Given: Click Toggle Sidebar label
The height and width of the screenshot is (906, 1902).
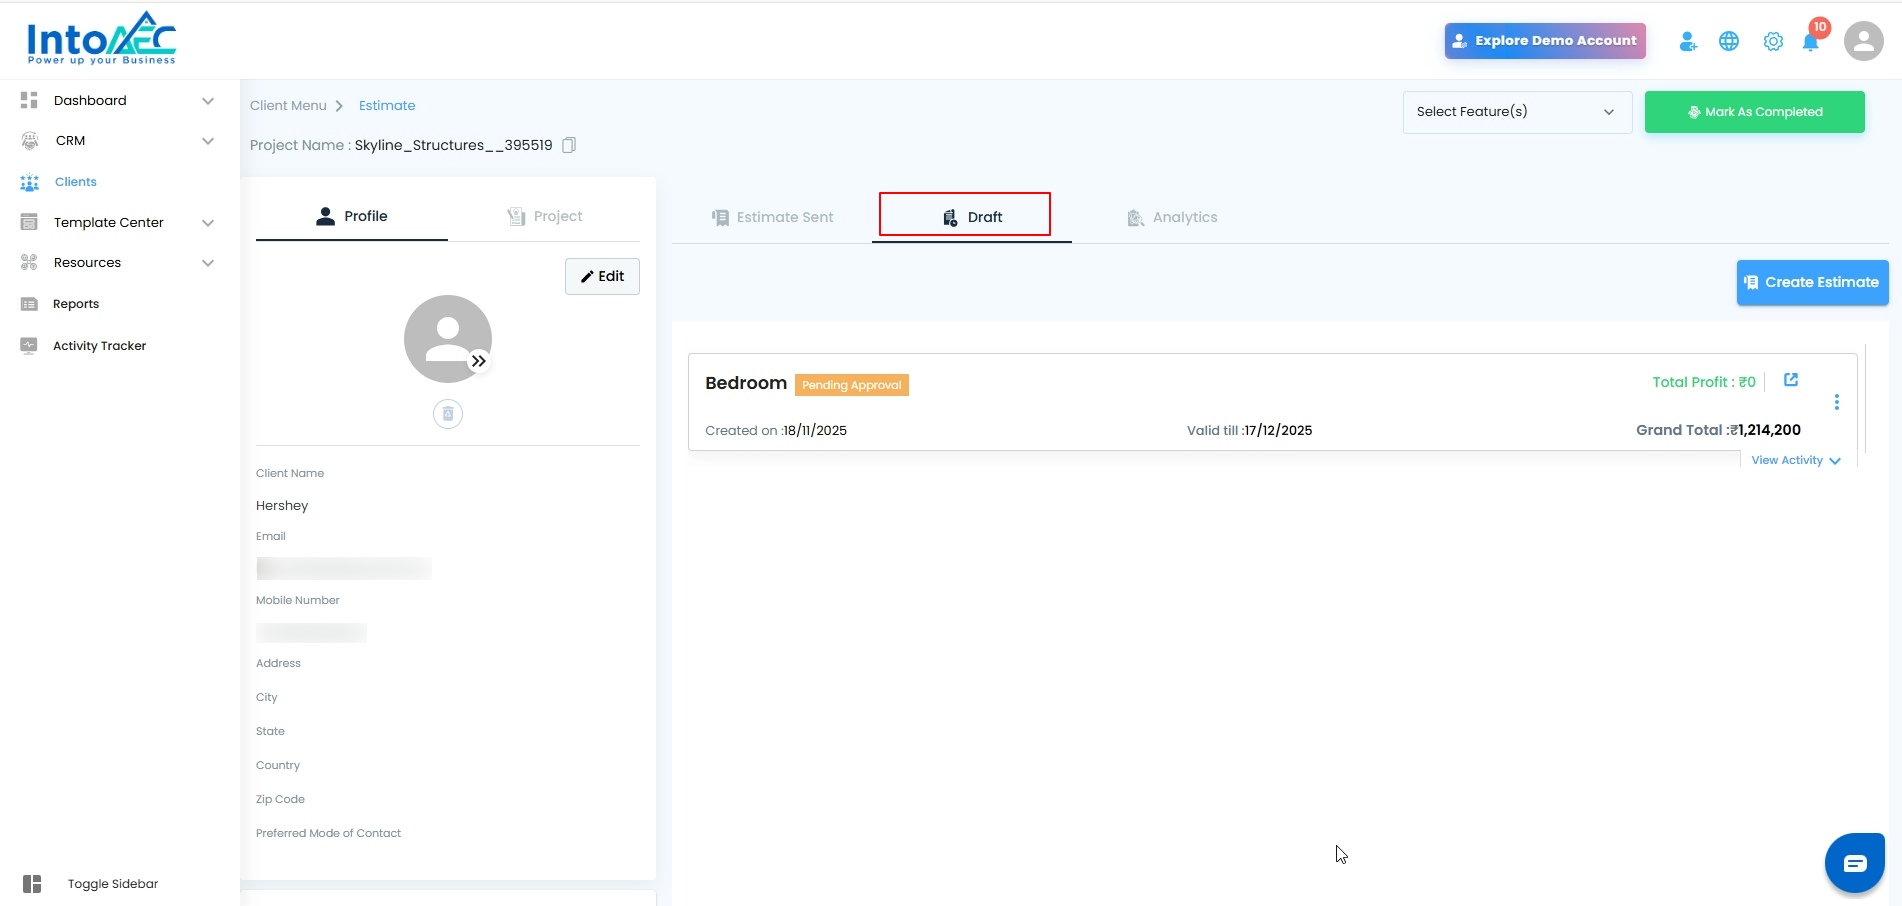Looking at the screenshot, I should pyautogui.click(x=113, y=884).
